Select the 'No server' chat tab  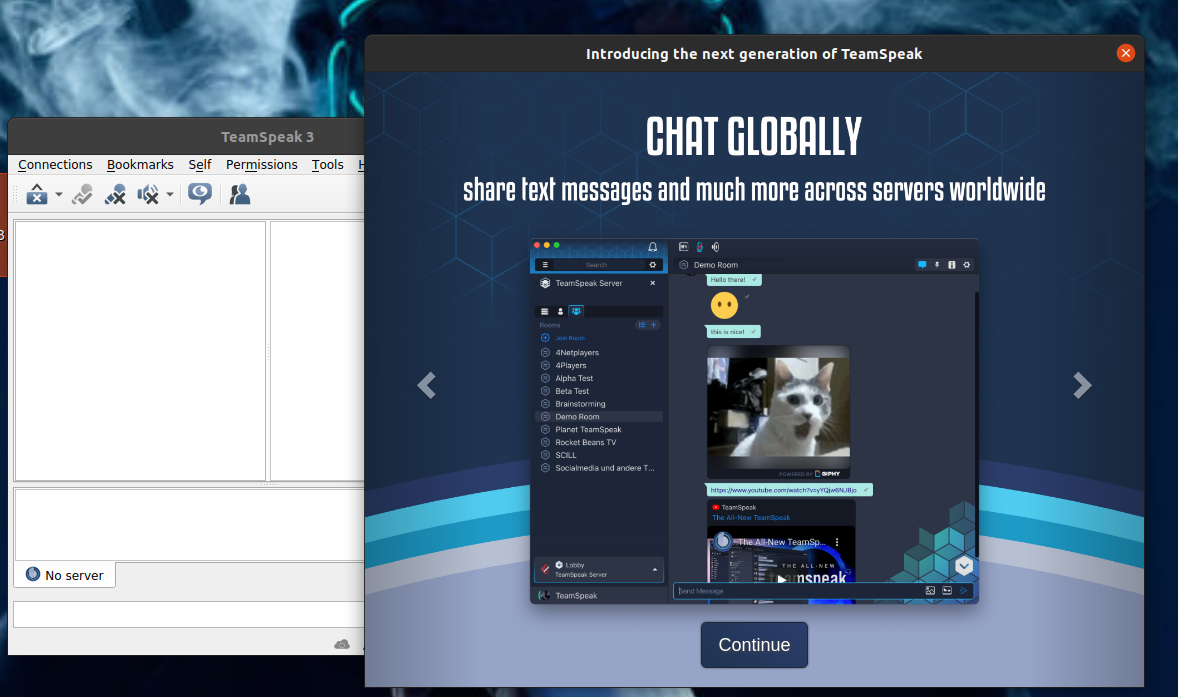pyautogui.click(x=65, y=575)
